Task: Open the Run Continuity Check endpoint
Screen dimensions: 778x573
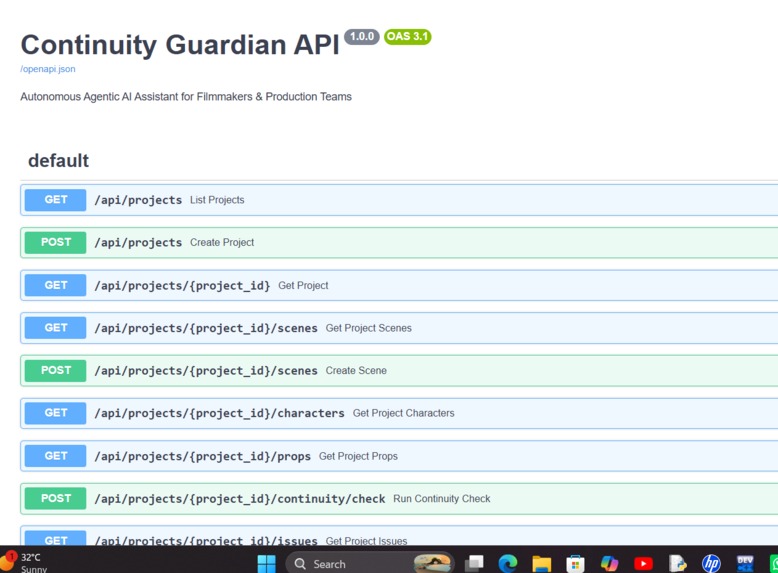Action: (x=399, y=499)
